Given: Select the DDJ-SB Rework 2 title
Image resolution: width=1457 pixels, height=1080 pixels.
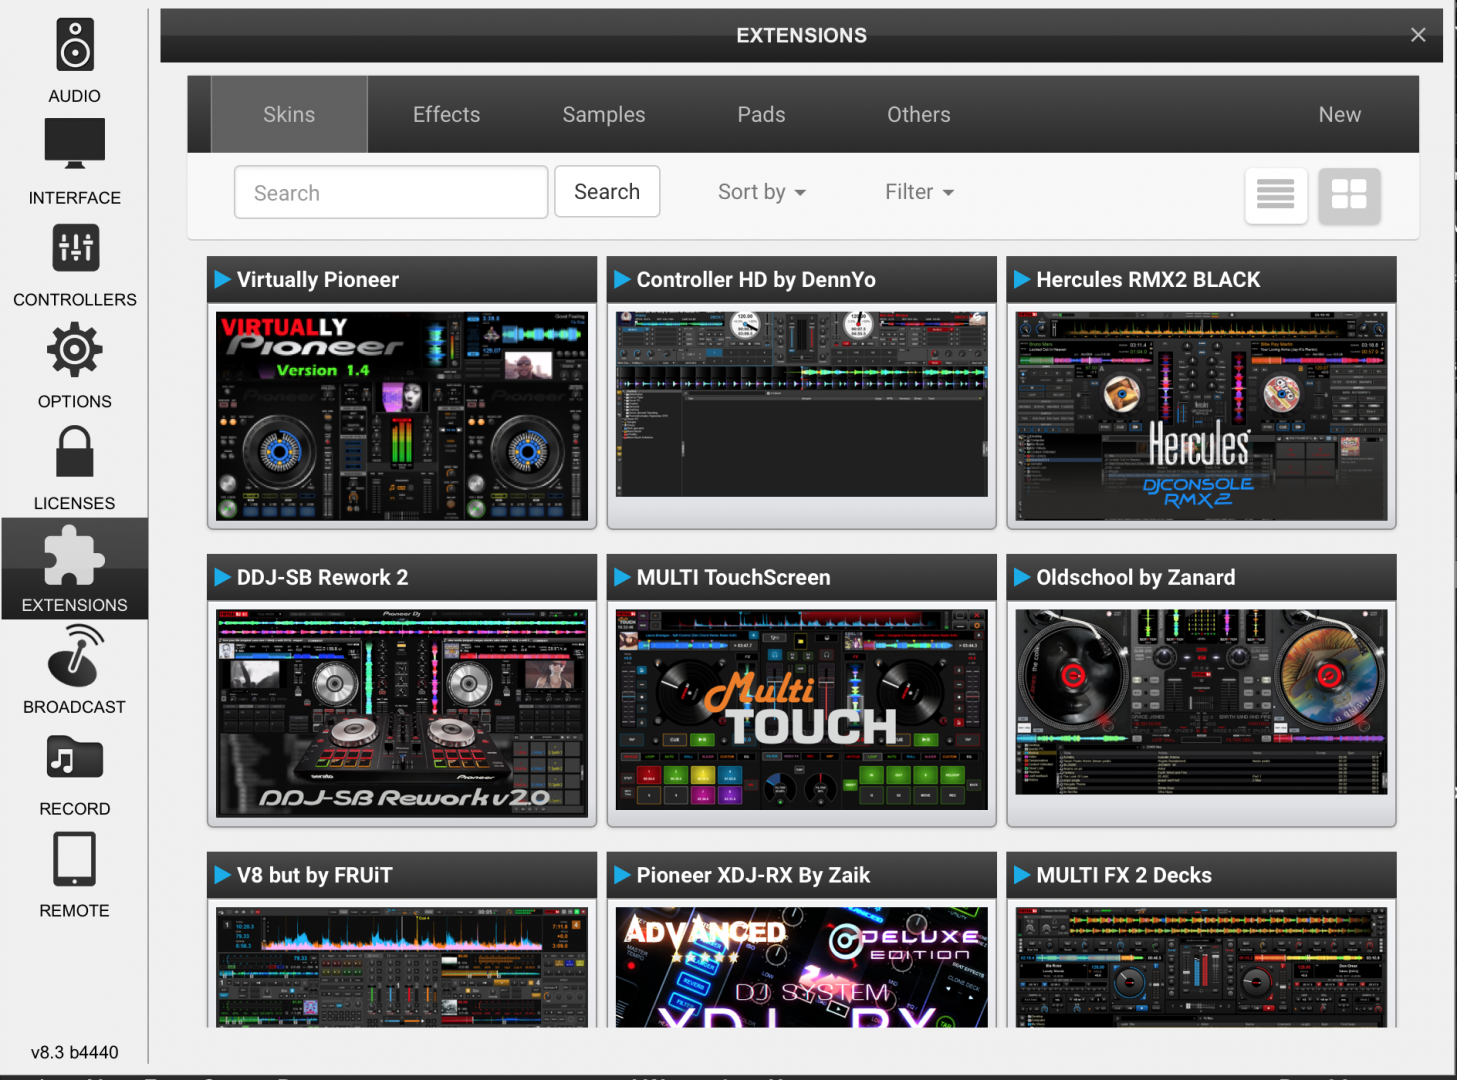Looking at the screenshot, I should [x=322, y=578].
